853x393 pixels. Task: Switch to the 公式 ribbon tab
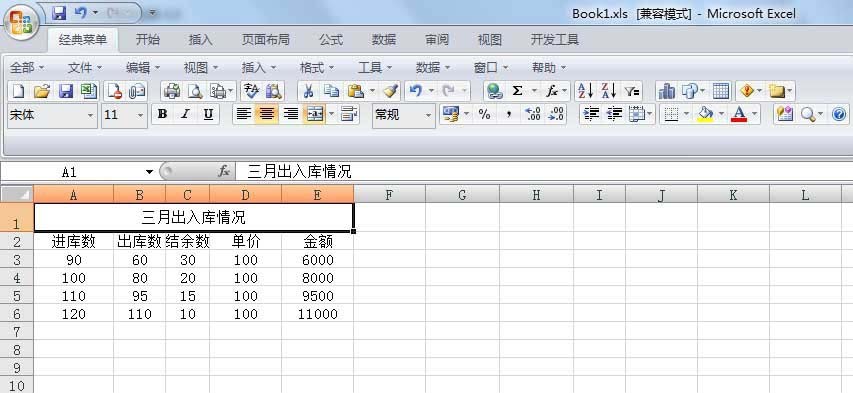tap(331, 40)
